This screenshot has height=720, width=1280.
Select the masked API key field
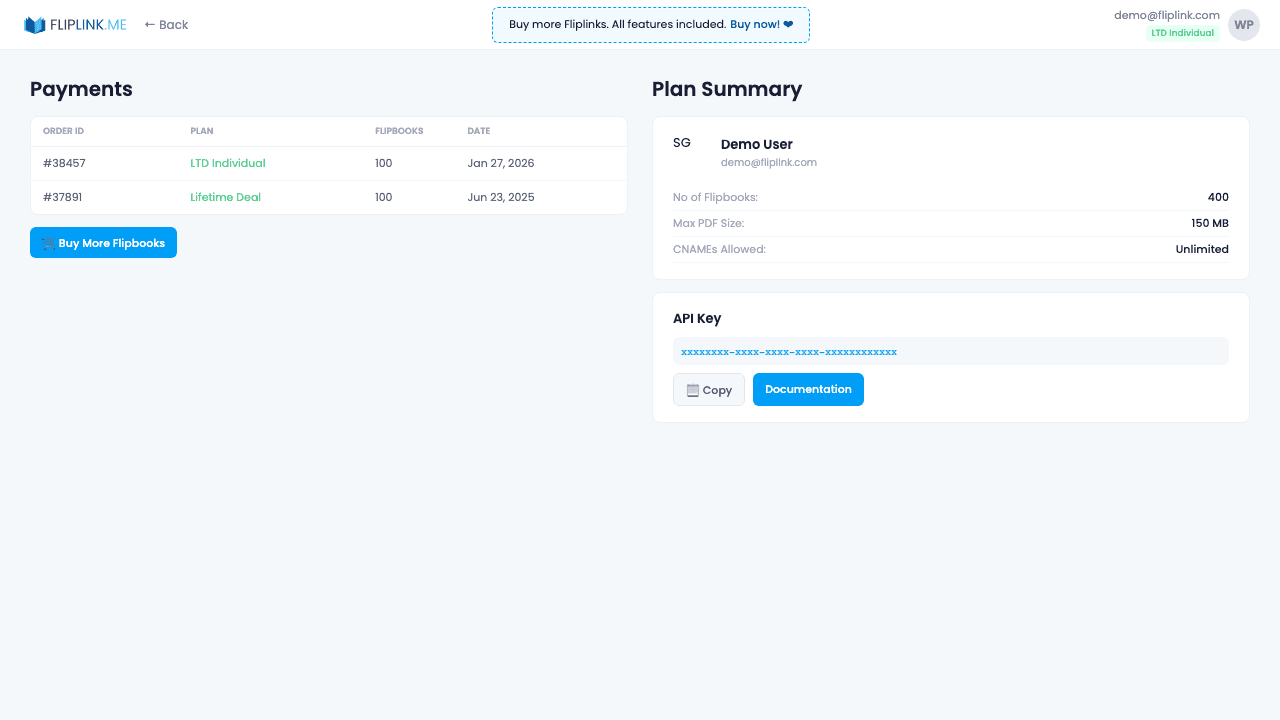tap(950, 351)
